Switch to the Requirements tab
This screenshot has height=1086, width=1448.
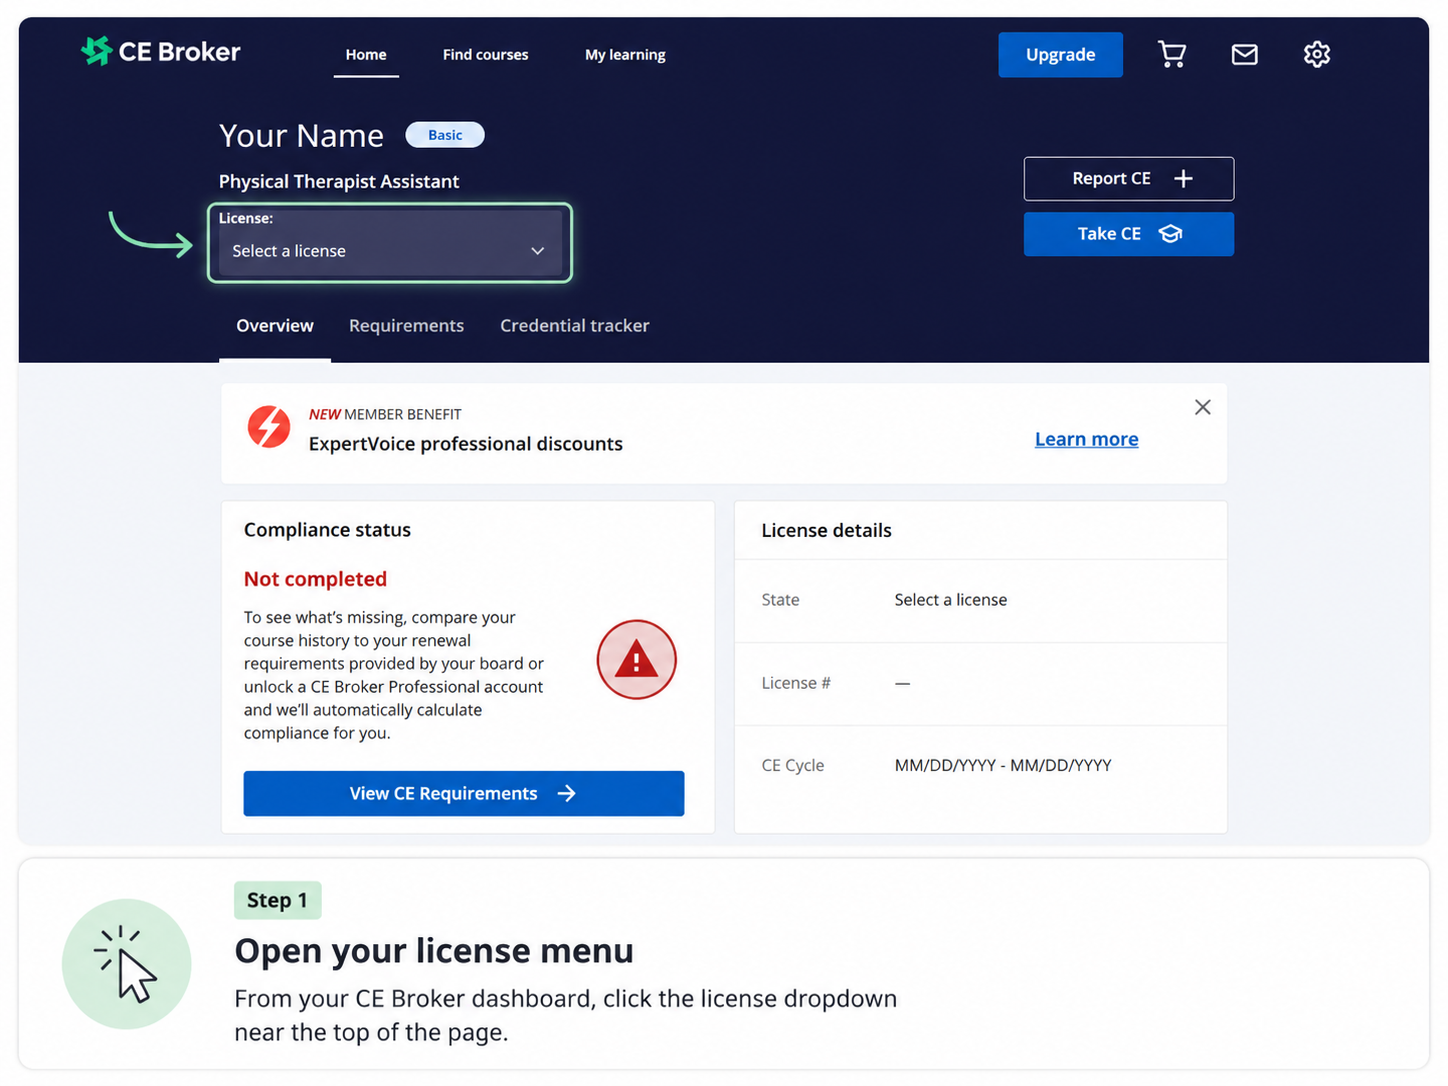pyautogui.click(x=406, y=326)
